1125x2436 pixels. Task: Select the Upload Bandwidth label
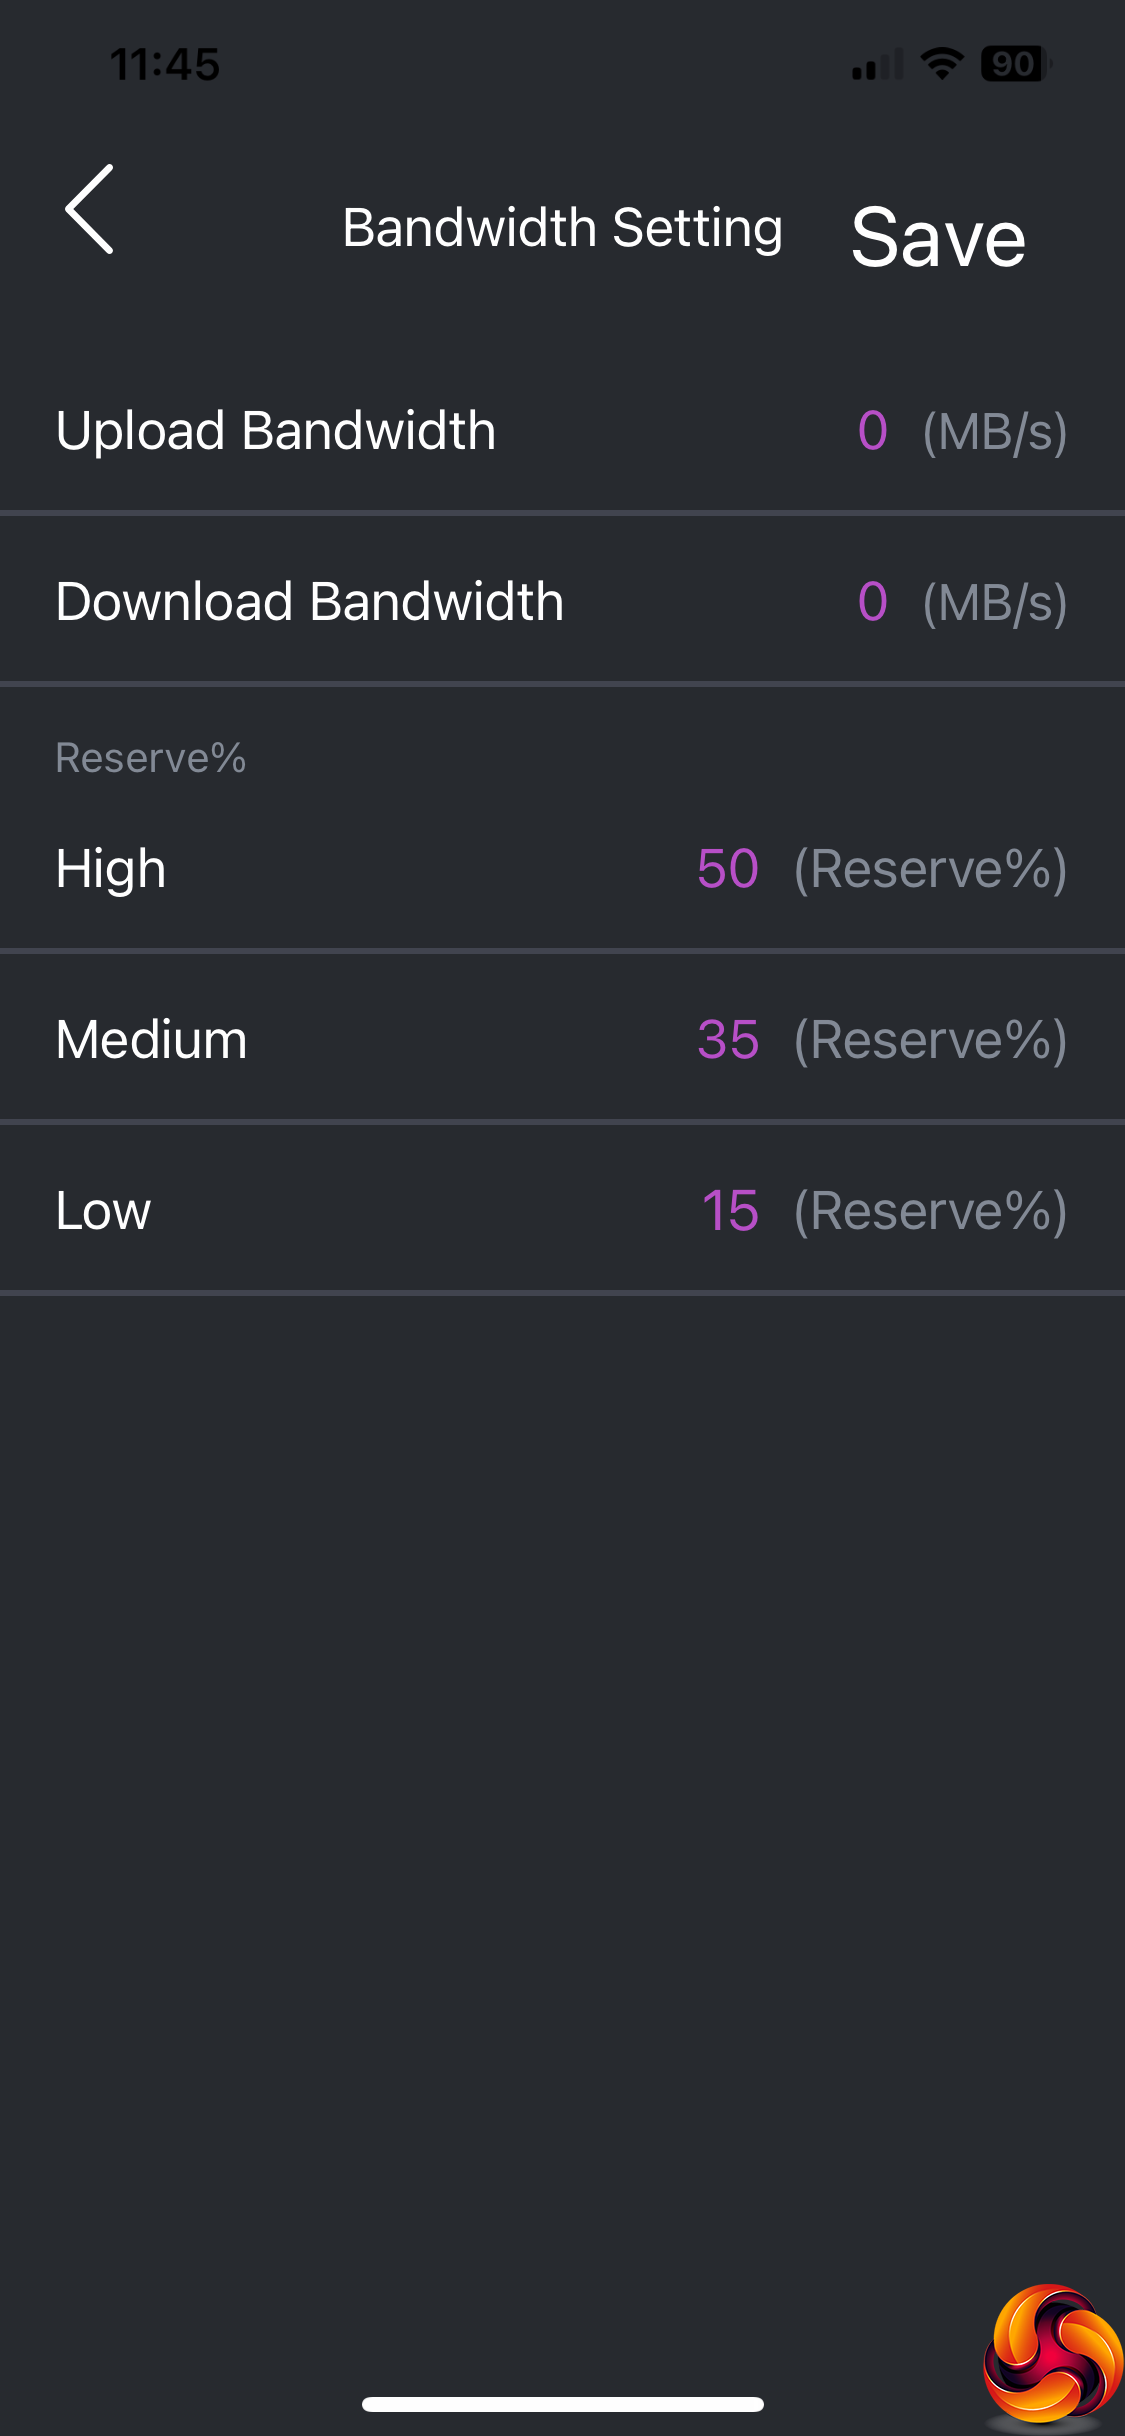276,431
